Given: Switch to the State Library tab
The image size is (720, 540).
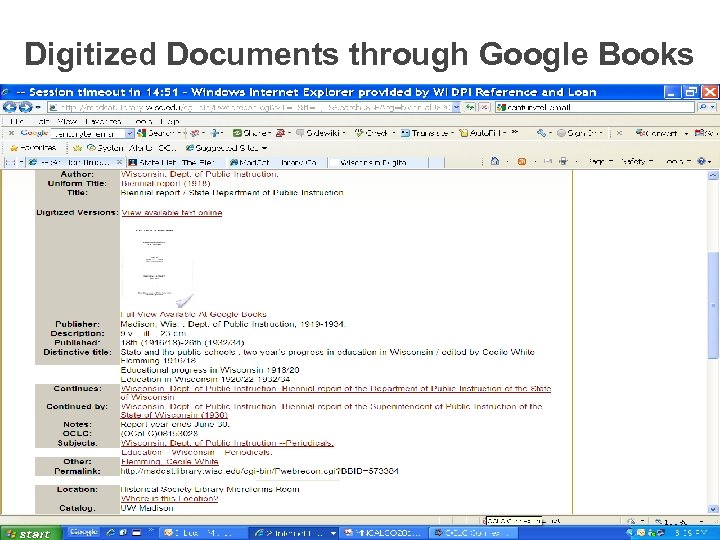Looking at the screenshot, I should pos(176,162).
